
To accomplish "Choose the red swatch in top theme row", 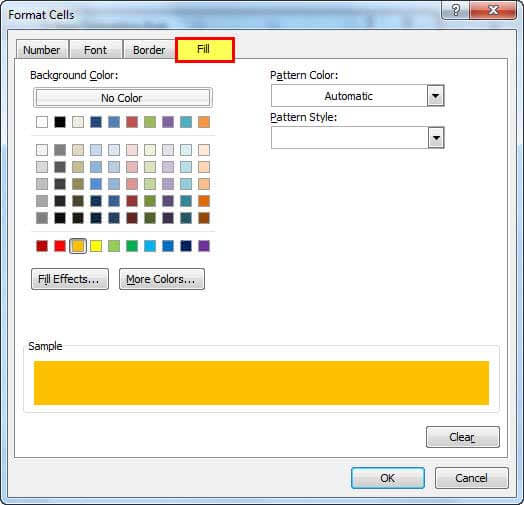I will click(x=132, y=122).
